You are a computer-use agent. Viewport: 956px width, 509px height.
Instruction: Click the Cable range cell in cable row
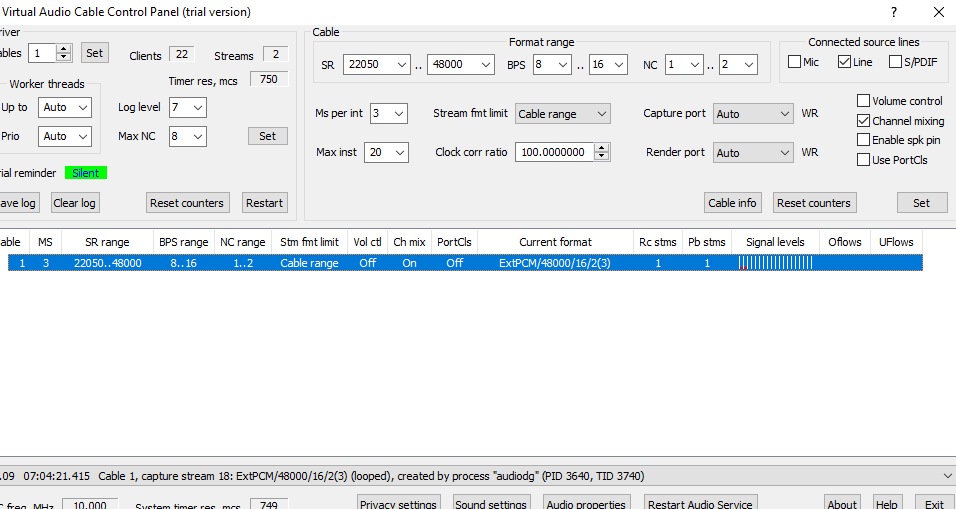point(309,263)
